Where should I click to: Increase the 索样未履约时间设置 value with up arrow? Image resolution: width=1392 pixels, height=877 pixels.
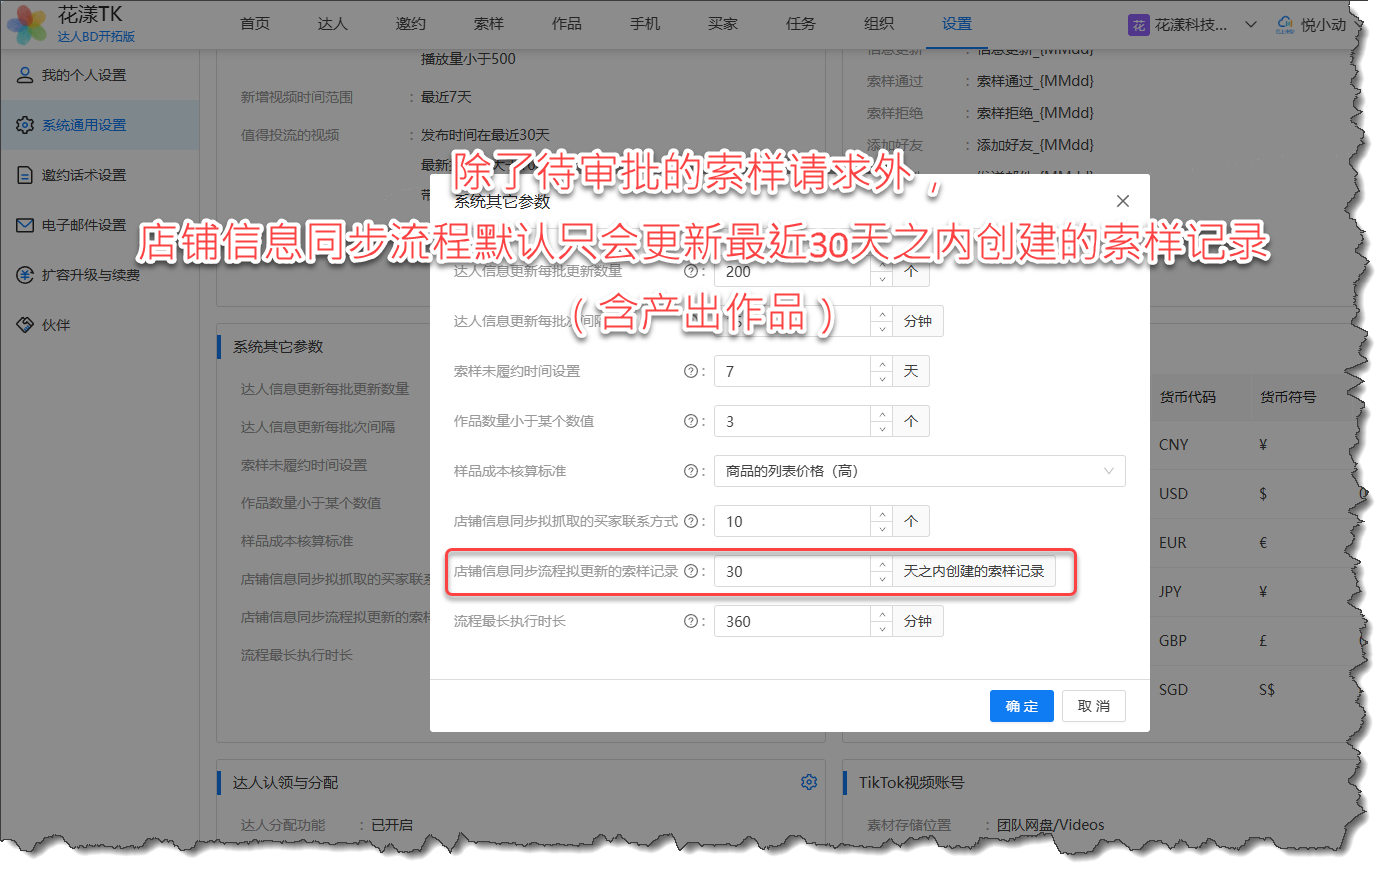coord(882,364)
